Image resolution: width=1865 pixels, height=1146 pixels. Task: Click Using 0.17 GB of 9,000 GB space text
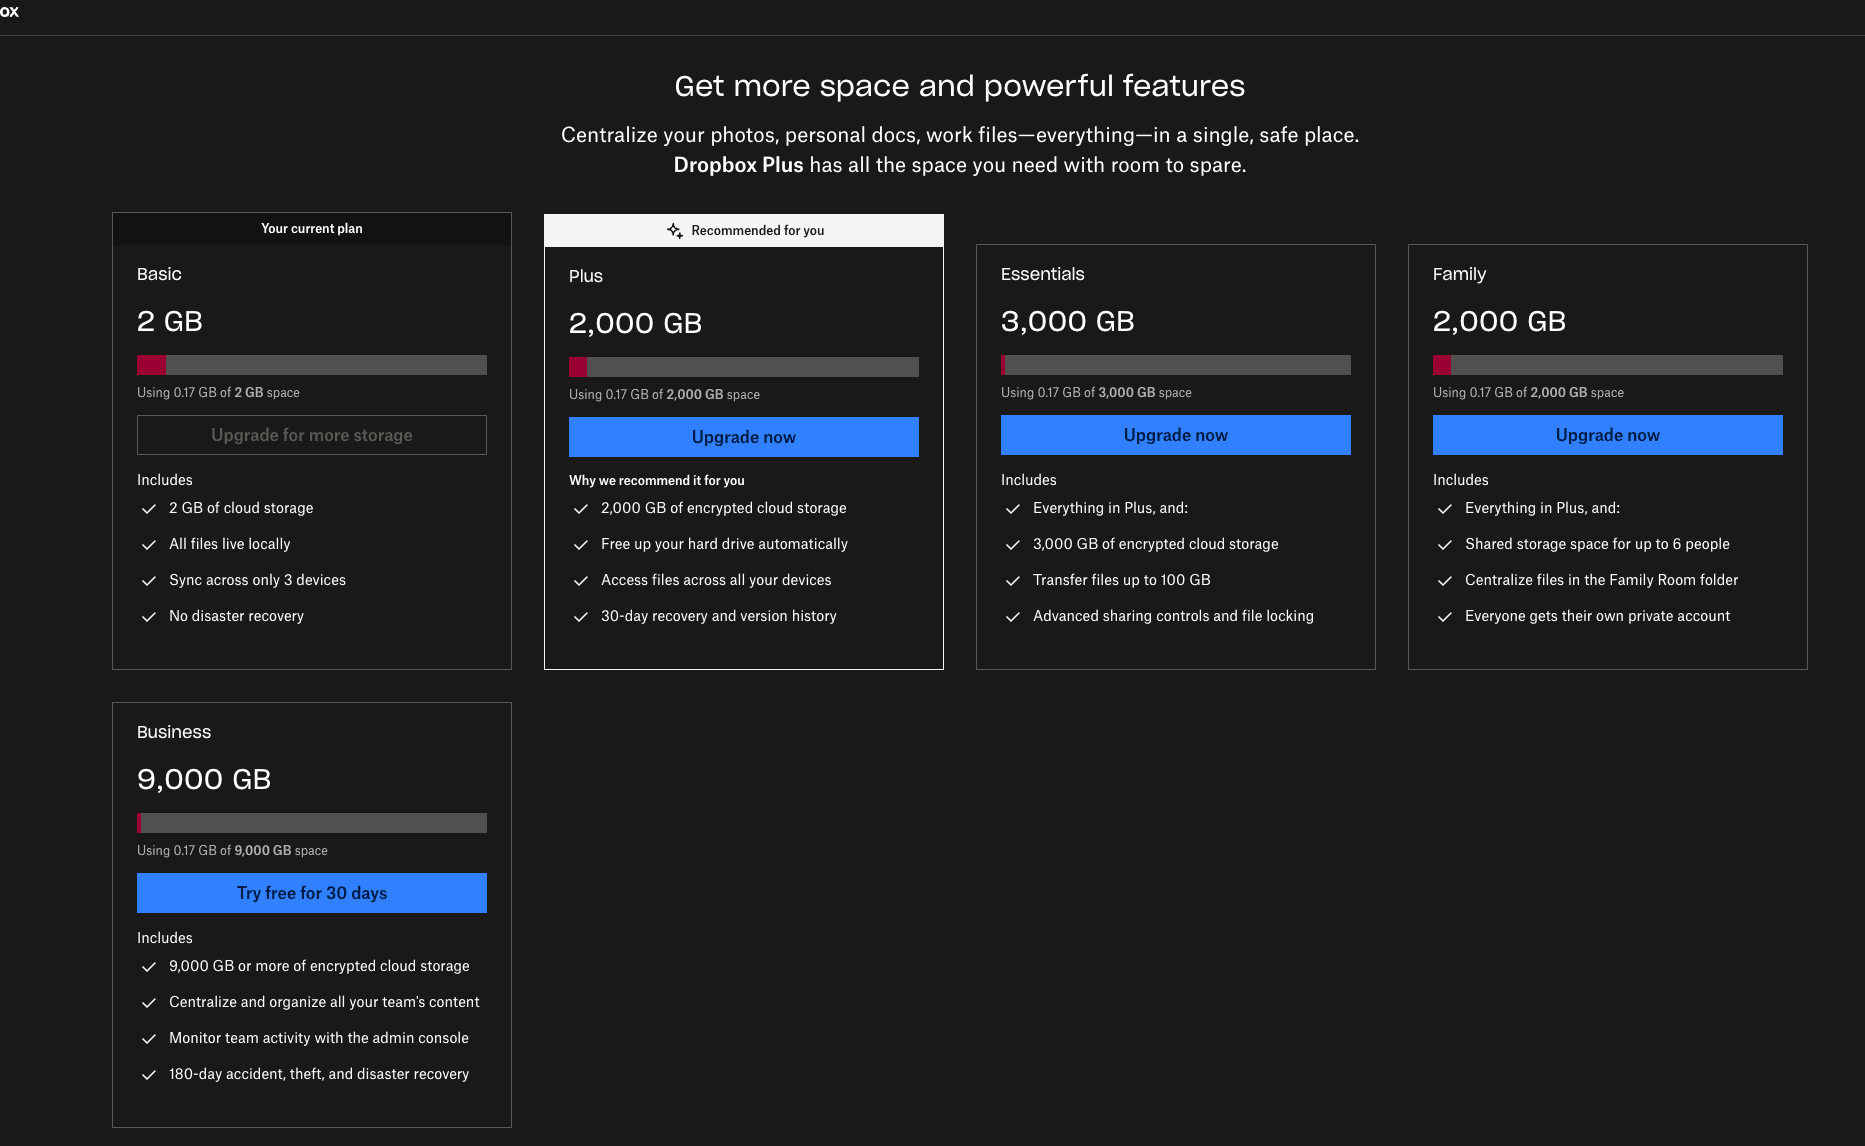pos(232,851)
